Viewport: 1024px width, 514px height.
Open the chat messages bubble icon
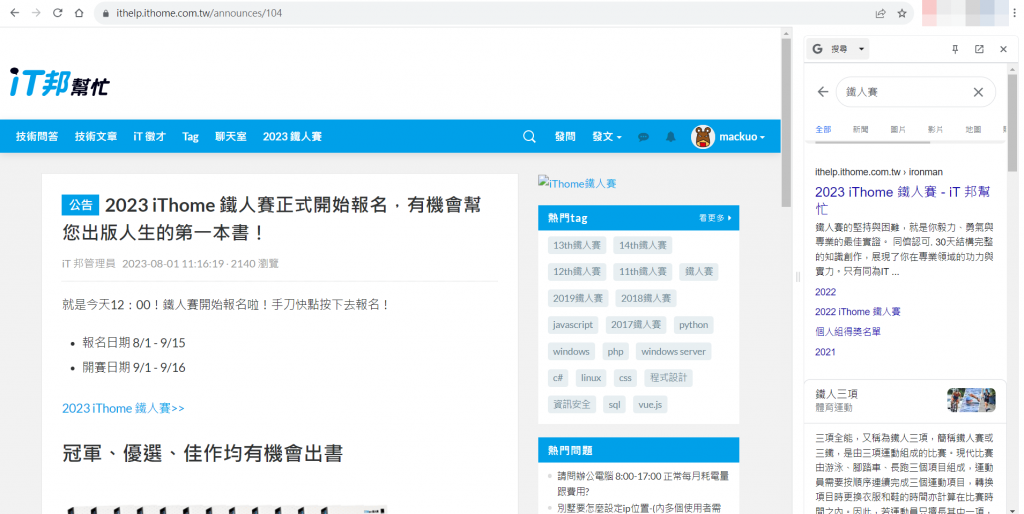tap(643, 137)
